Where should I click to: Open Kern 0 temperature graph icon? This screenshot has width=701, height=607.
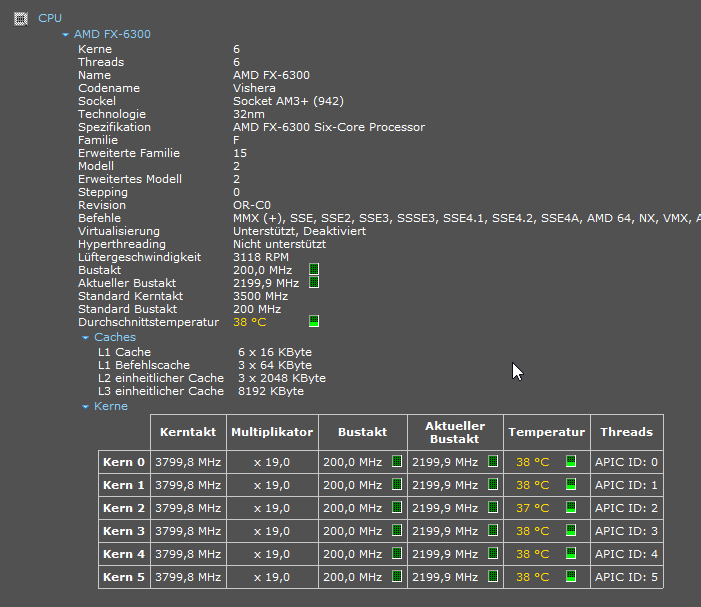(x=571, y=461)
